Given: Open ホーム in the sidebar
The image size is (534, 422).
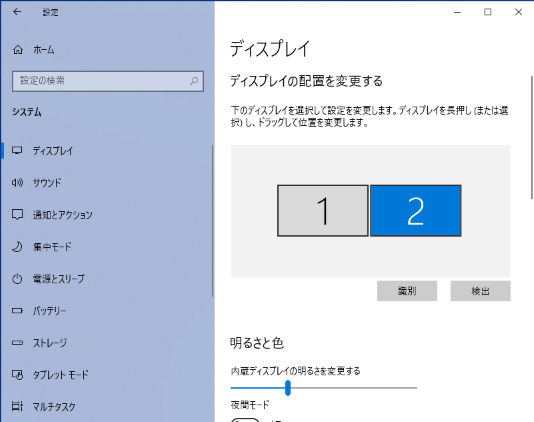Looking at the screenshot, I should click(x=108, y=50).
